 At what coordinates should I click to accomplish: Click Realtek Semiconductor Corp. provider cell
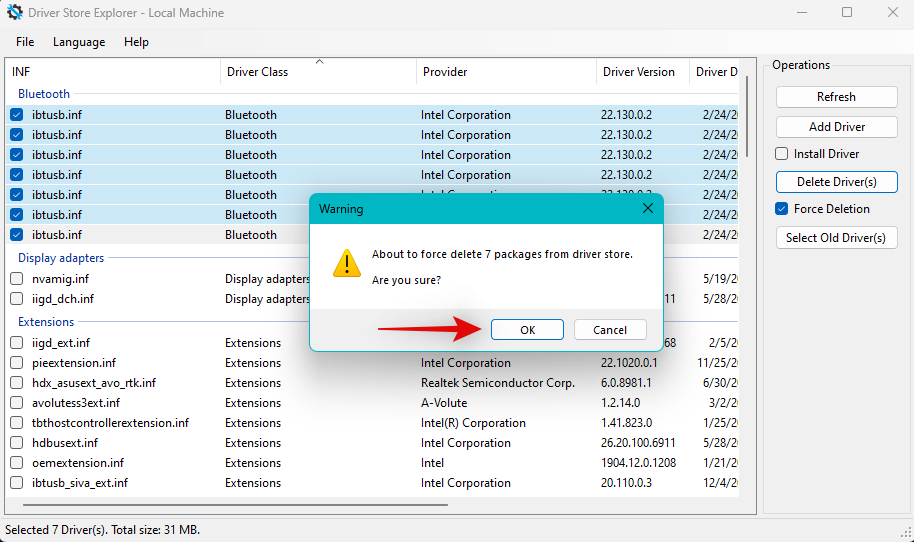click(x=498, y=383)
